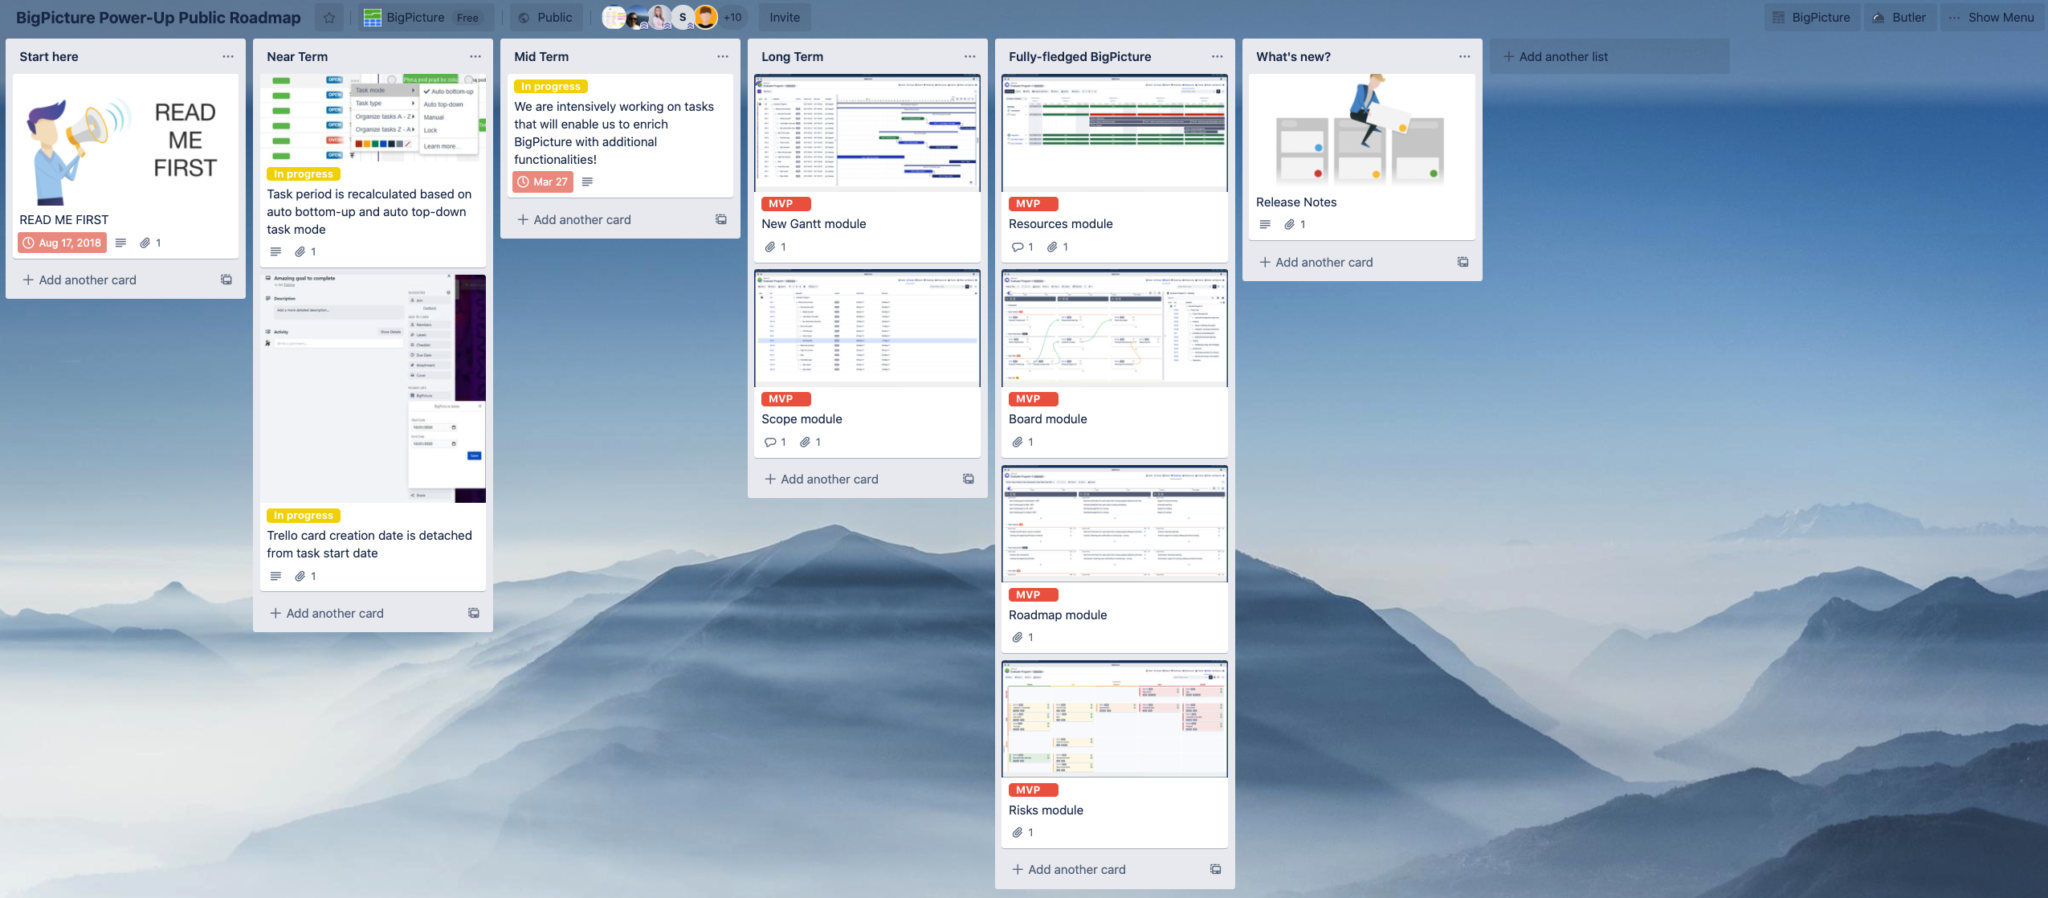2048x898 pixels.
Task: Click comment icon on Resources module card
Action: click(x=1017, y=247)
